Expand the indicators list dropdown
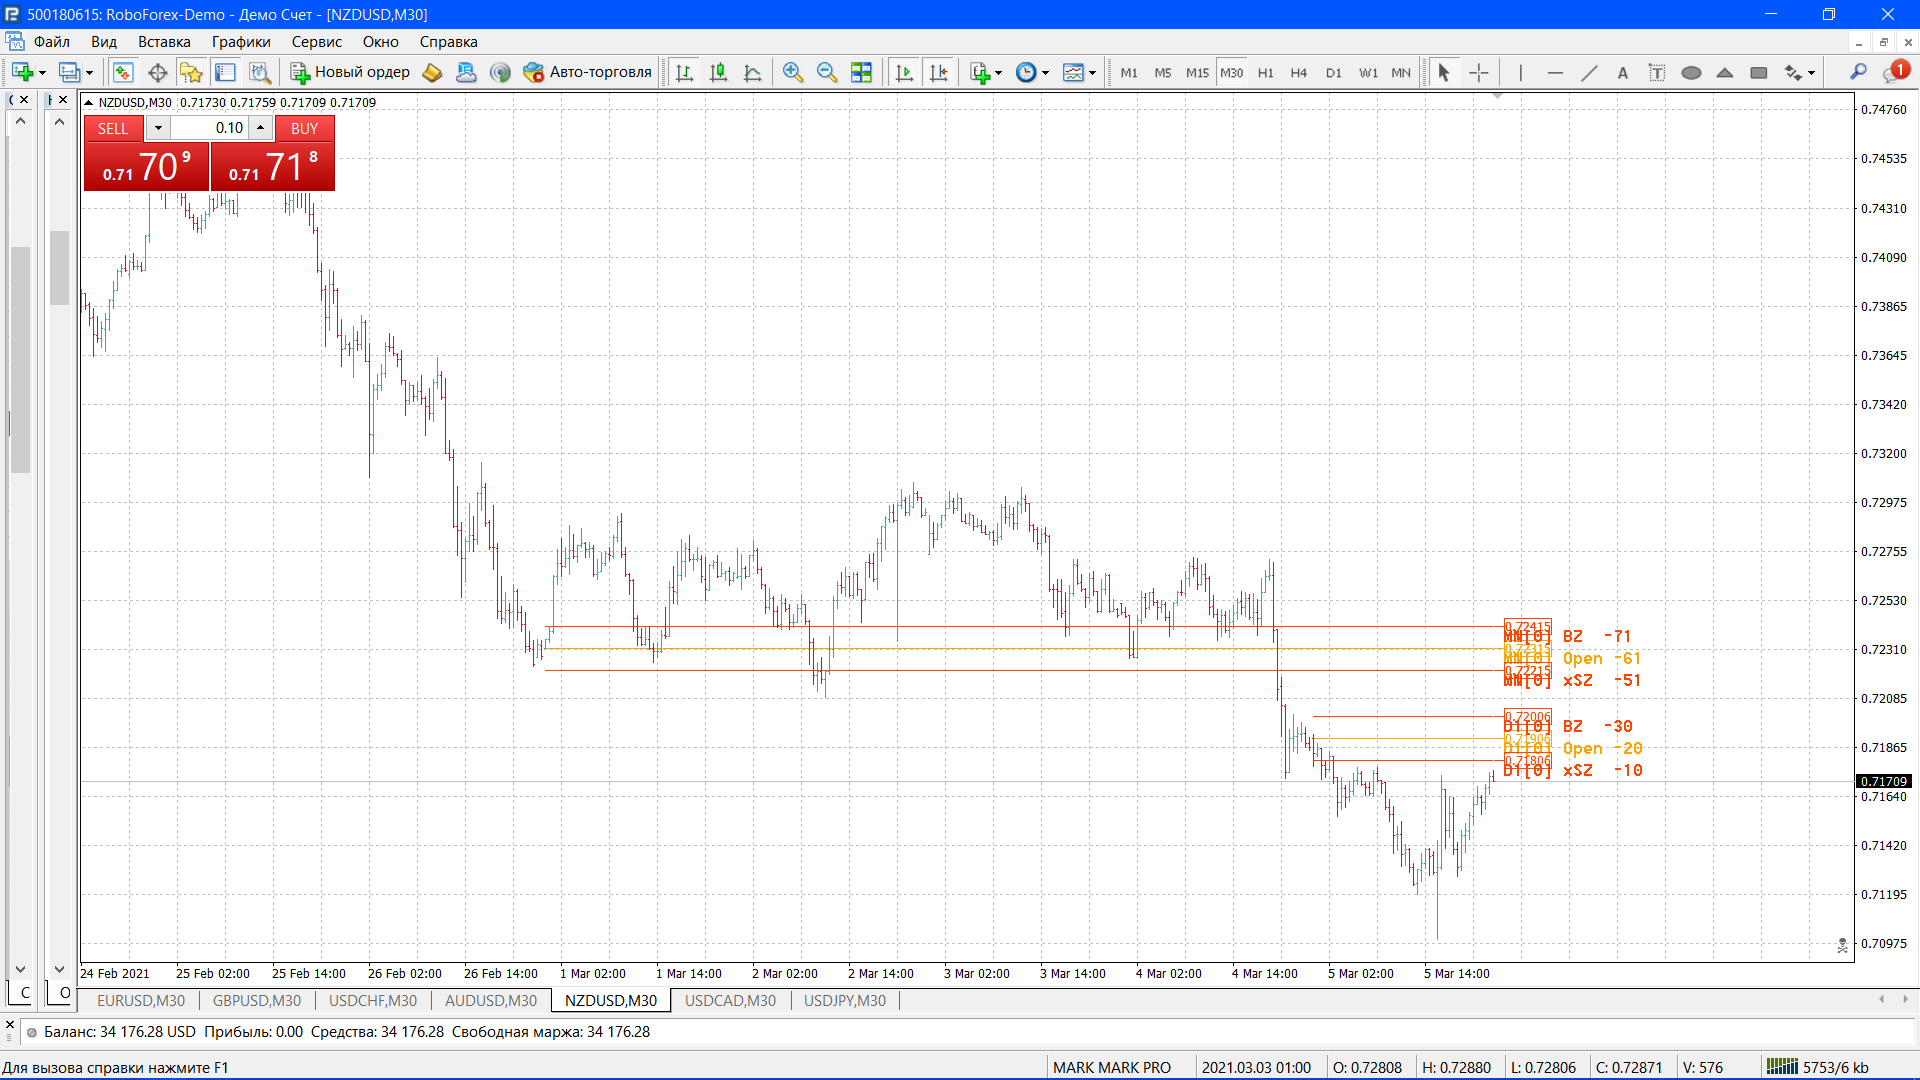The height and width of the screenshot is (1080, 1920). 998,72
